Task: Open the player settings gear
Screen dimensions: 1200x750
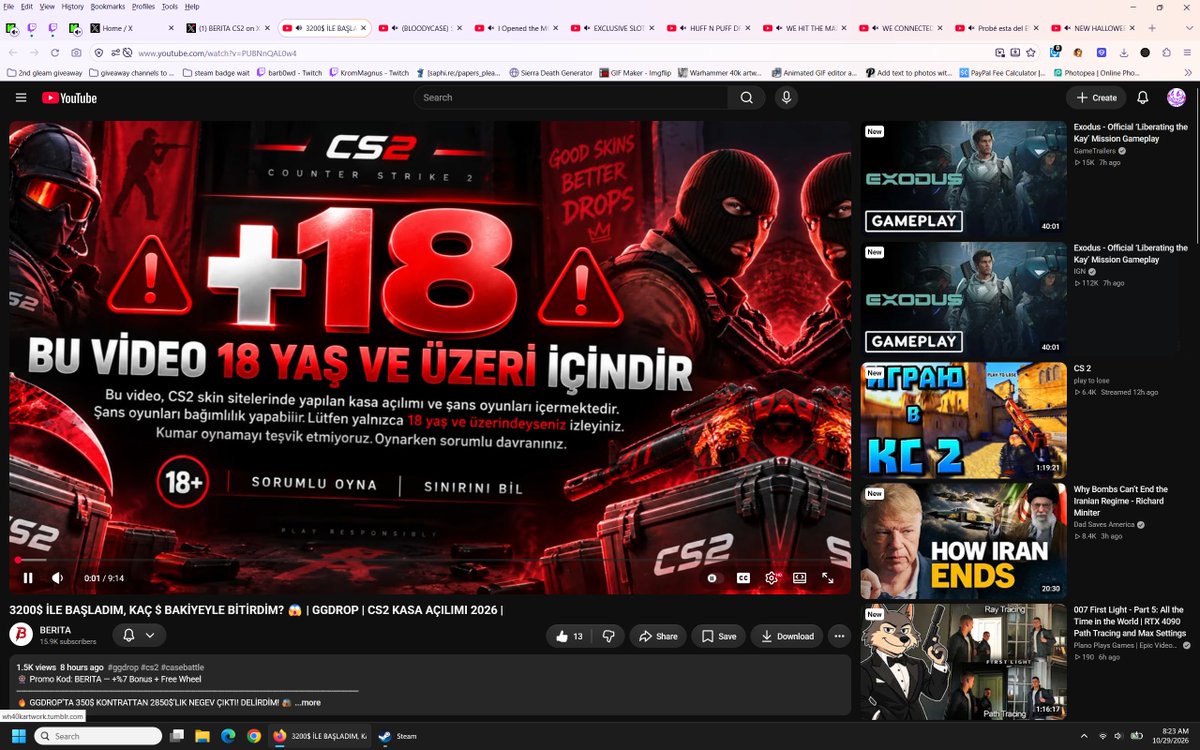Action: click(771, 578)
